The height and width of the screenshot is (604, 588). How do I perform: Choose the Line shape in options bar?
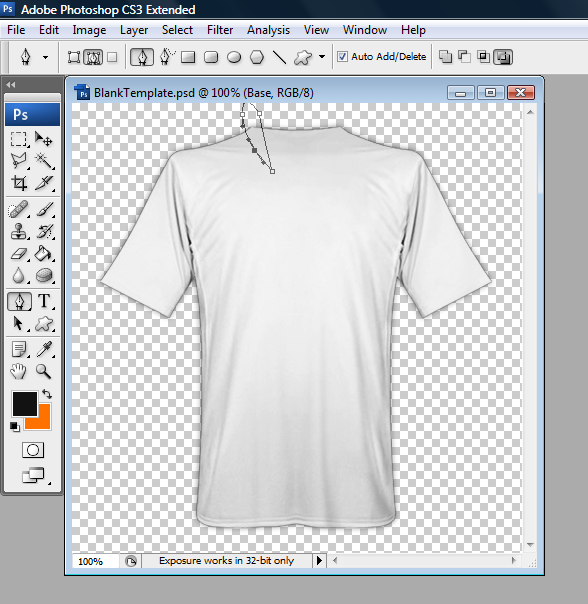[279, 57]
